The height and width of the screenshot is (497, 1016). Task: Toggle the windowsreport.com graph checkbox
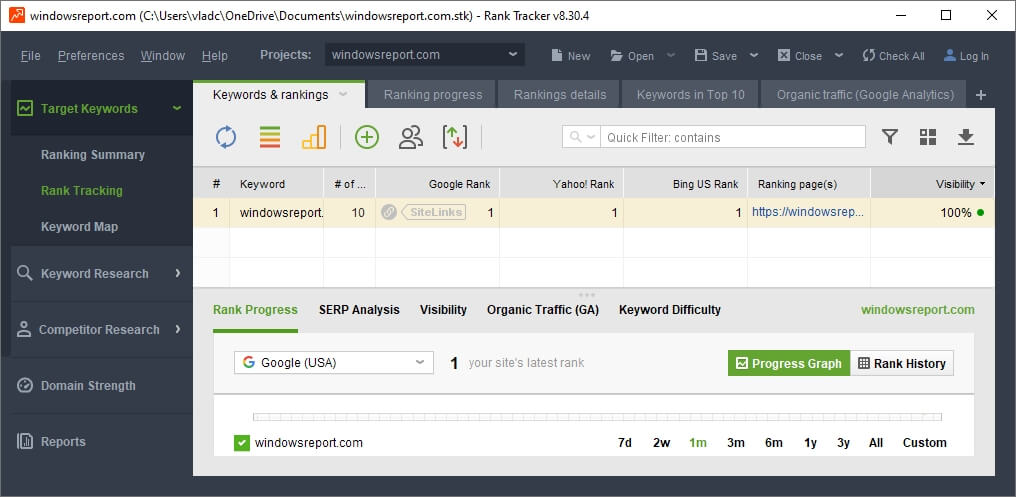coord(242,443)
